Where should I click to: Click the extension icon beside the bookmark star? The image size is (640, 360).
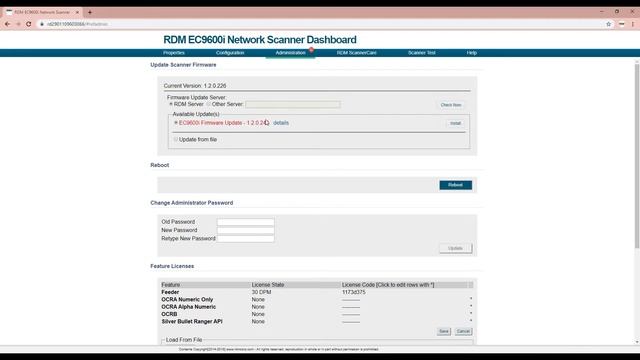click(621, 24)
